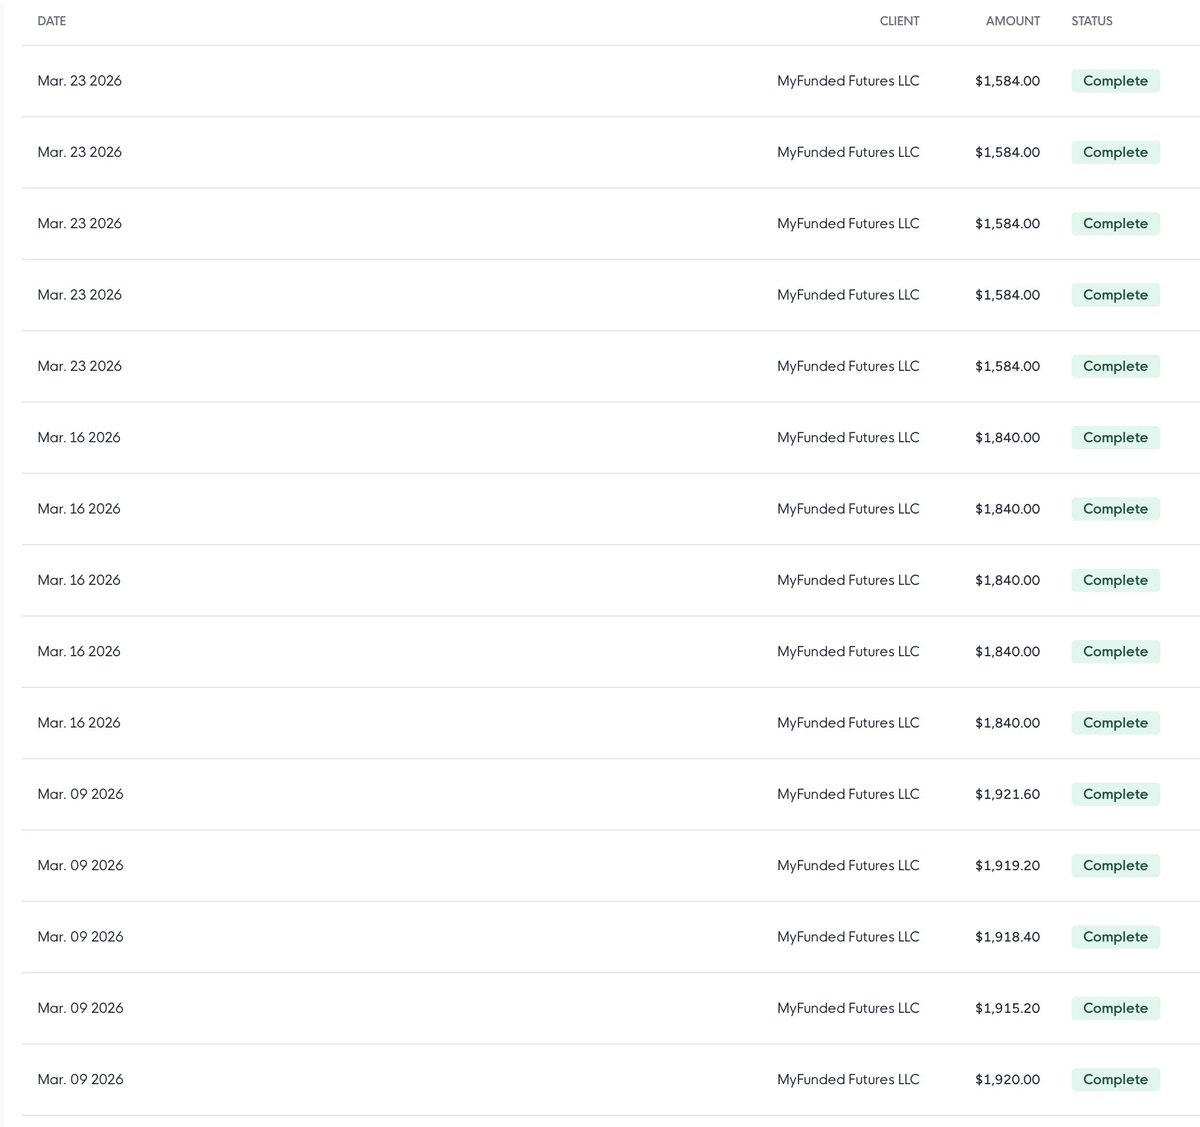Select the $1,919.20 amount
Viewport: 1200px width, 1127px height.
point(1007,865)
